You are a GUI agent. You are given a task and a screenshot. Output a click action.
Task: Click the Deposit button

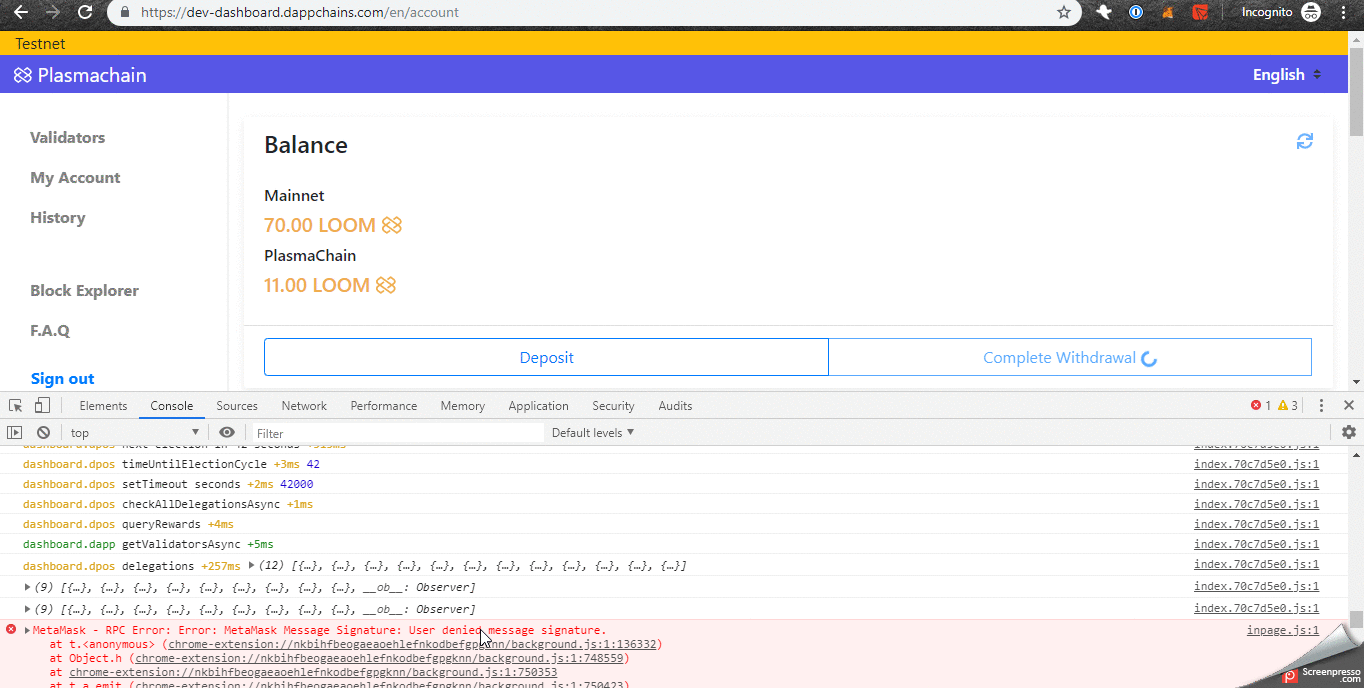546,357
